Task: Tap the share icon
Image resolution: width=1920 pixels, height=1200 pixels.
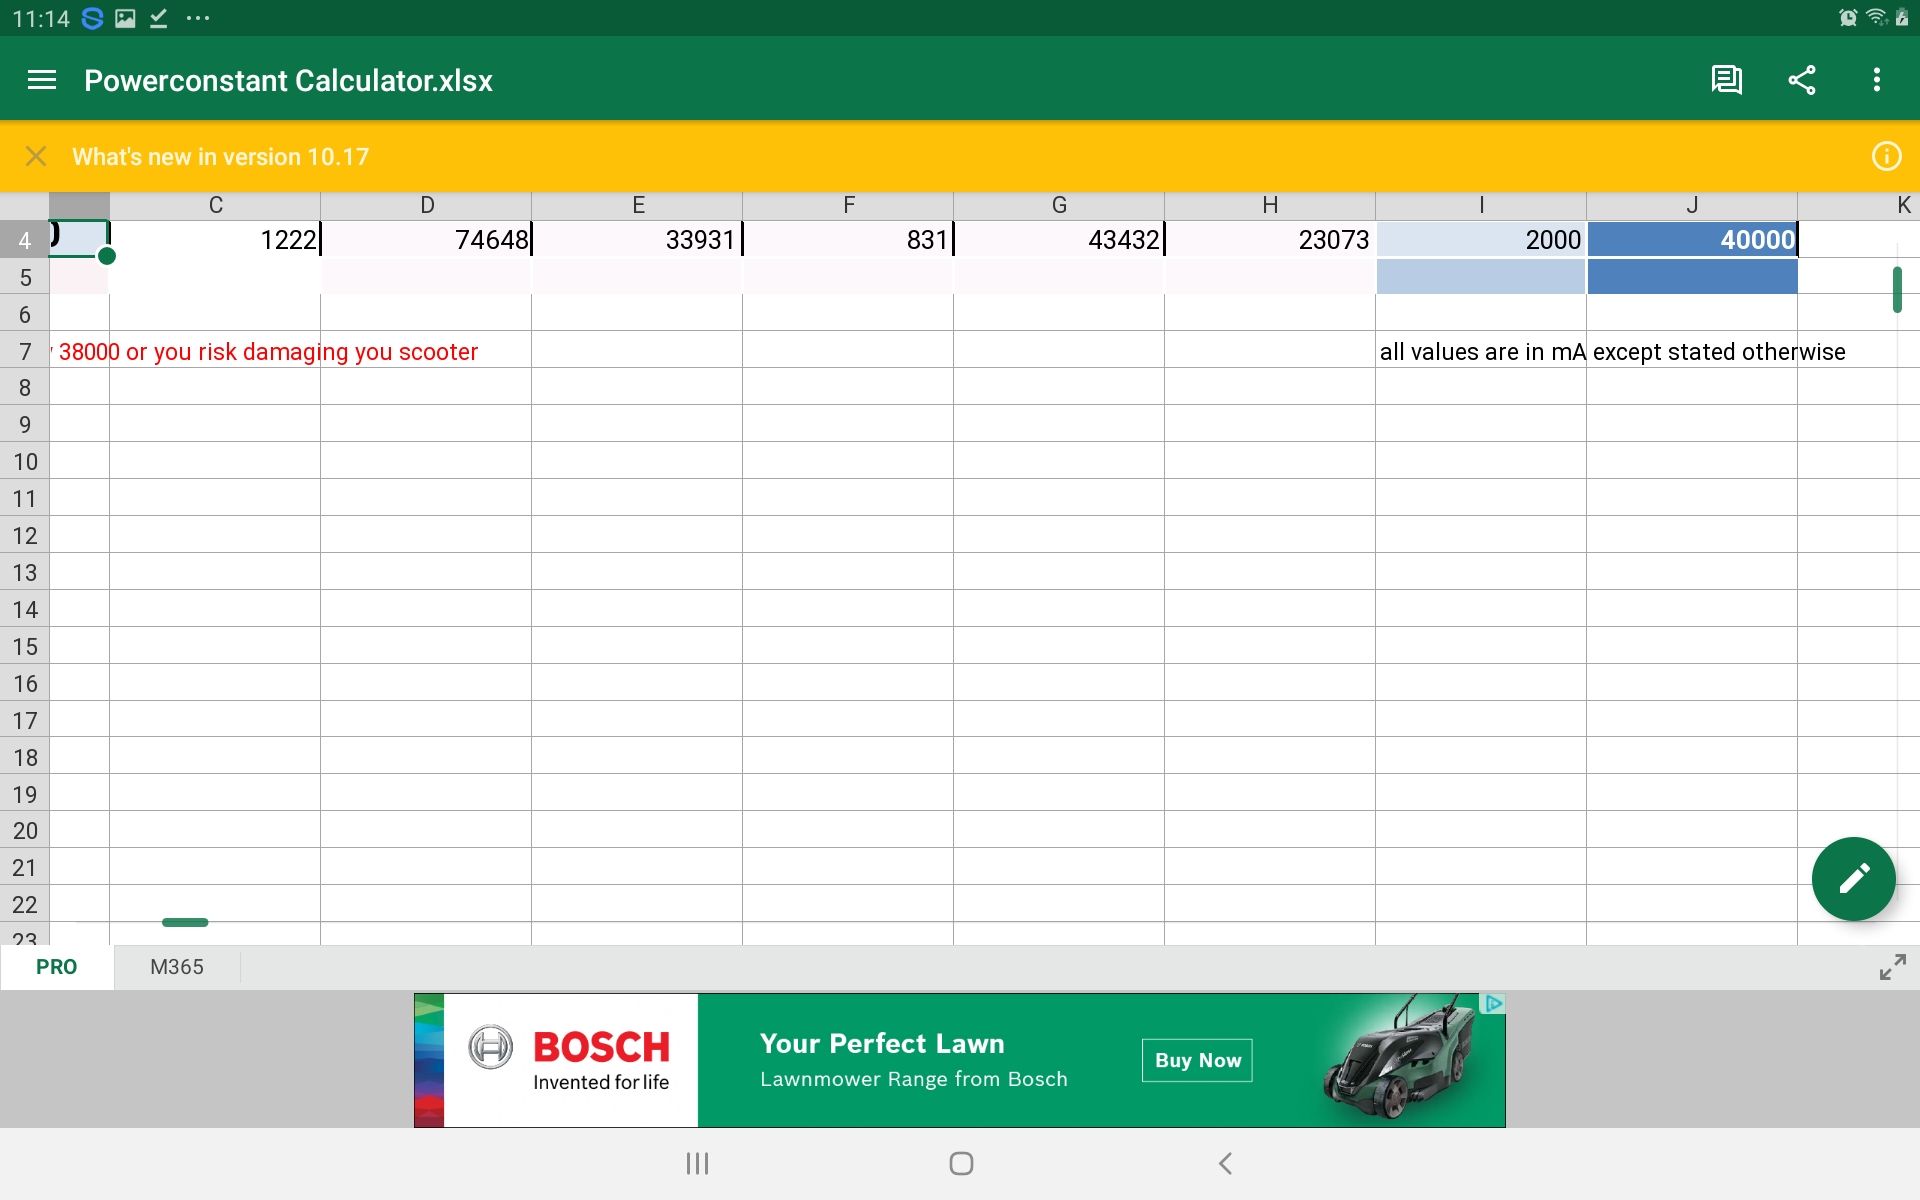Action: pos(1801,80)
